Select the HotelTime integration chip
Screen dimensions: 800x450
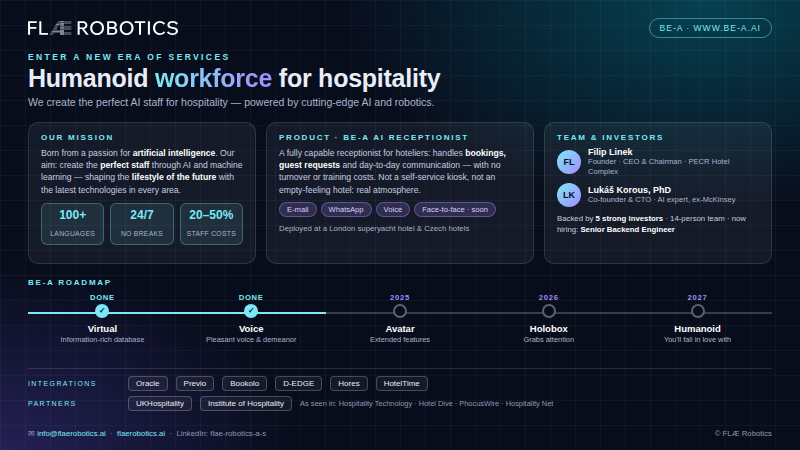pyautogui.click(x=402, y=383)
